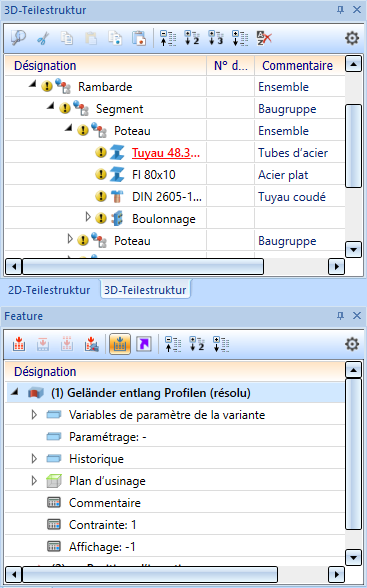Select the 3D-Teilestruktur tab
The image size is (367, 588).
(x=145, y=290)
